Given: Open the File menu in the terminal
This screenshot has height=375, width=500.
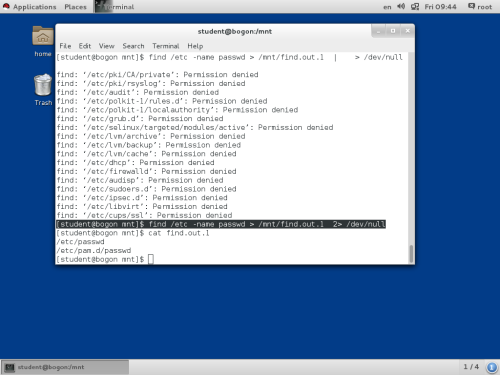Looking at the screenshot, I should tap(65, 46).
